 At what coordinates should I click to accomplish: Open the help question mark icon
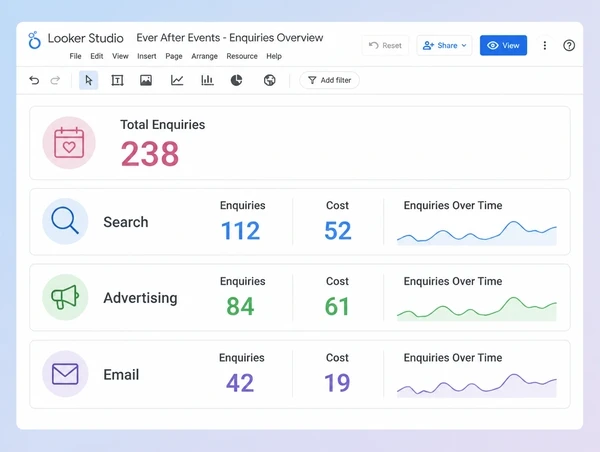click(569, 46)
